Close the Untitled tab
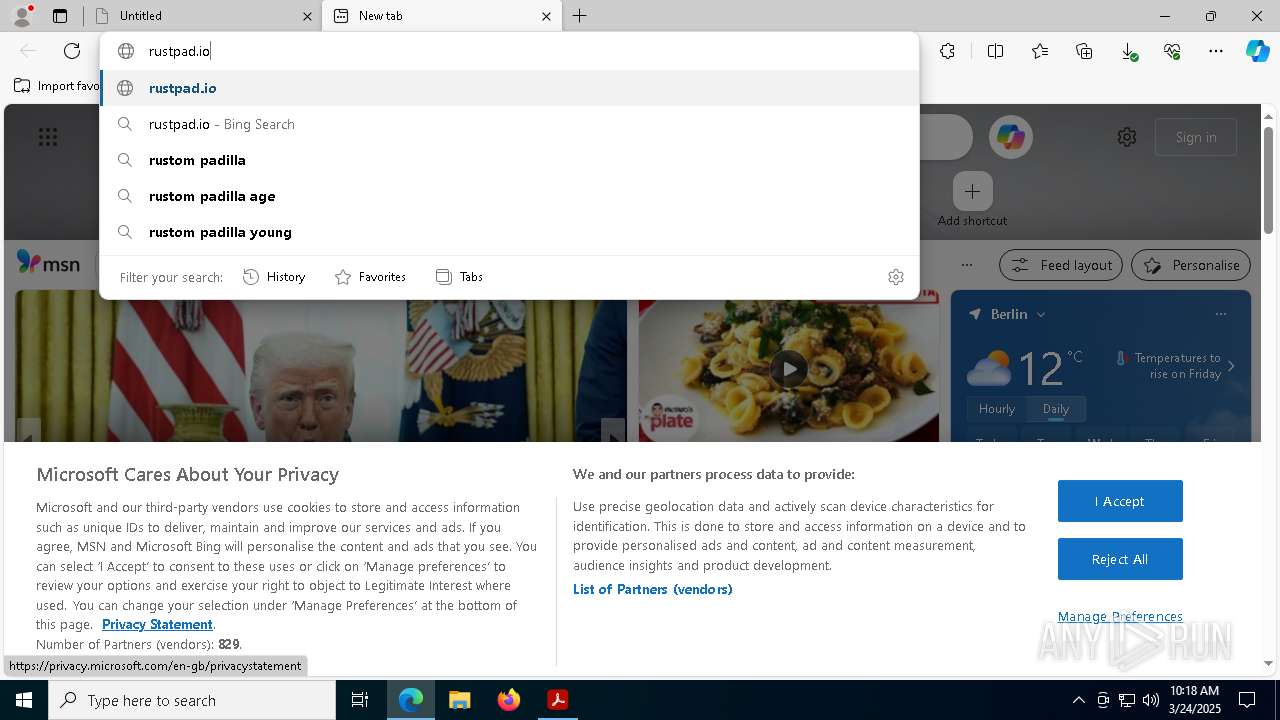This screenshot has height=720, width=1280. (x=307, y=16)
